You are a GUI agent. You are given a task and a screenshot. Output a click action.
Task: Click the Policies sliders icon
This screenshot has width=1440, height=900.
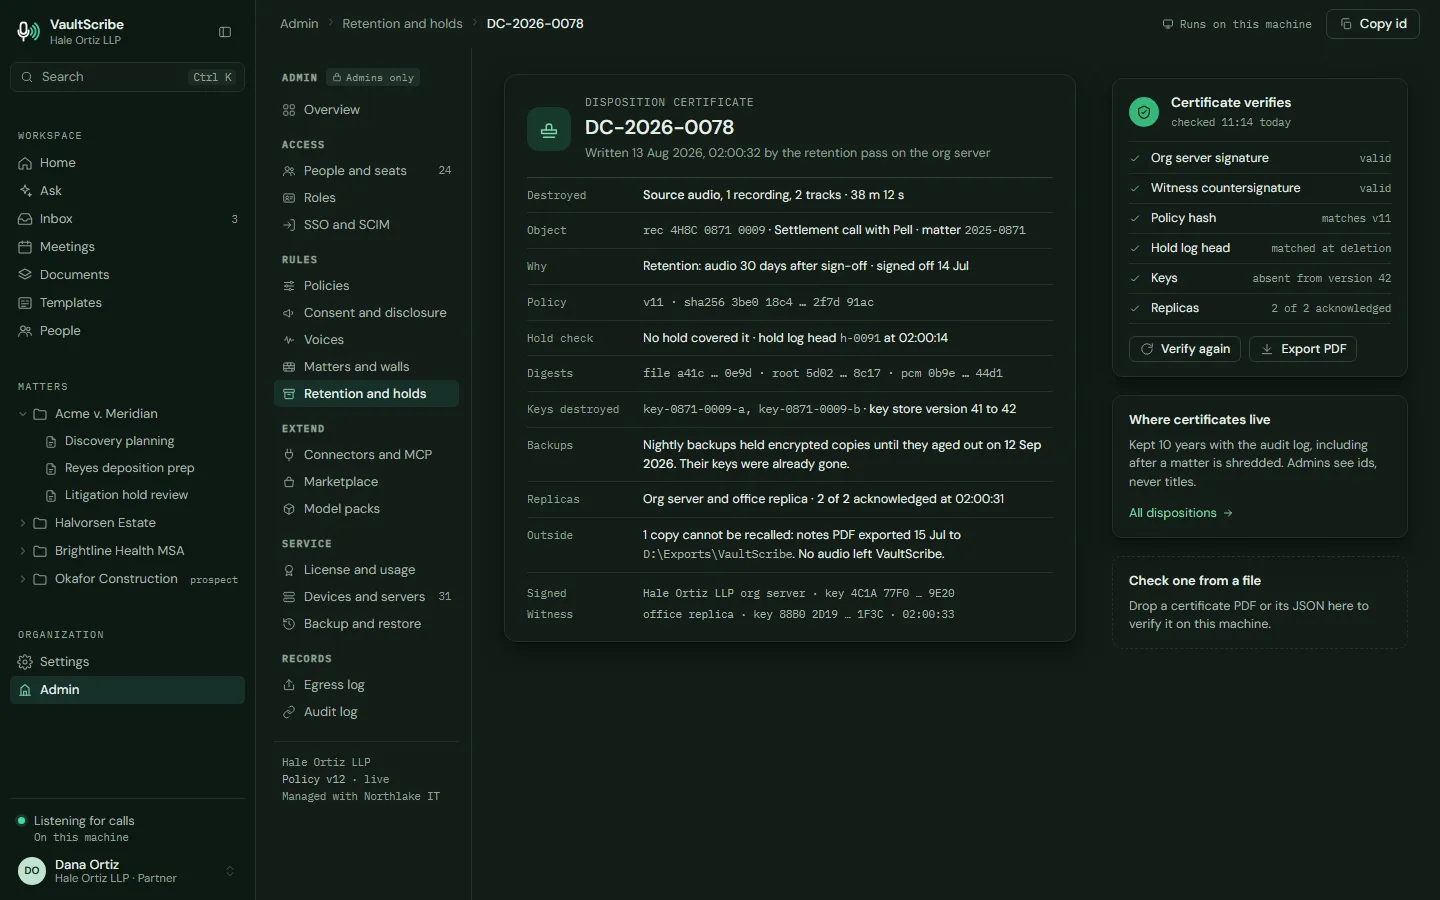pos(289,286)
